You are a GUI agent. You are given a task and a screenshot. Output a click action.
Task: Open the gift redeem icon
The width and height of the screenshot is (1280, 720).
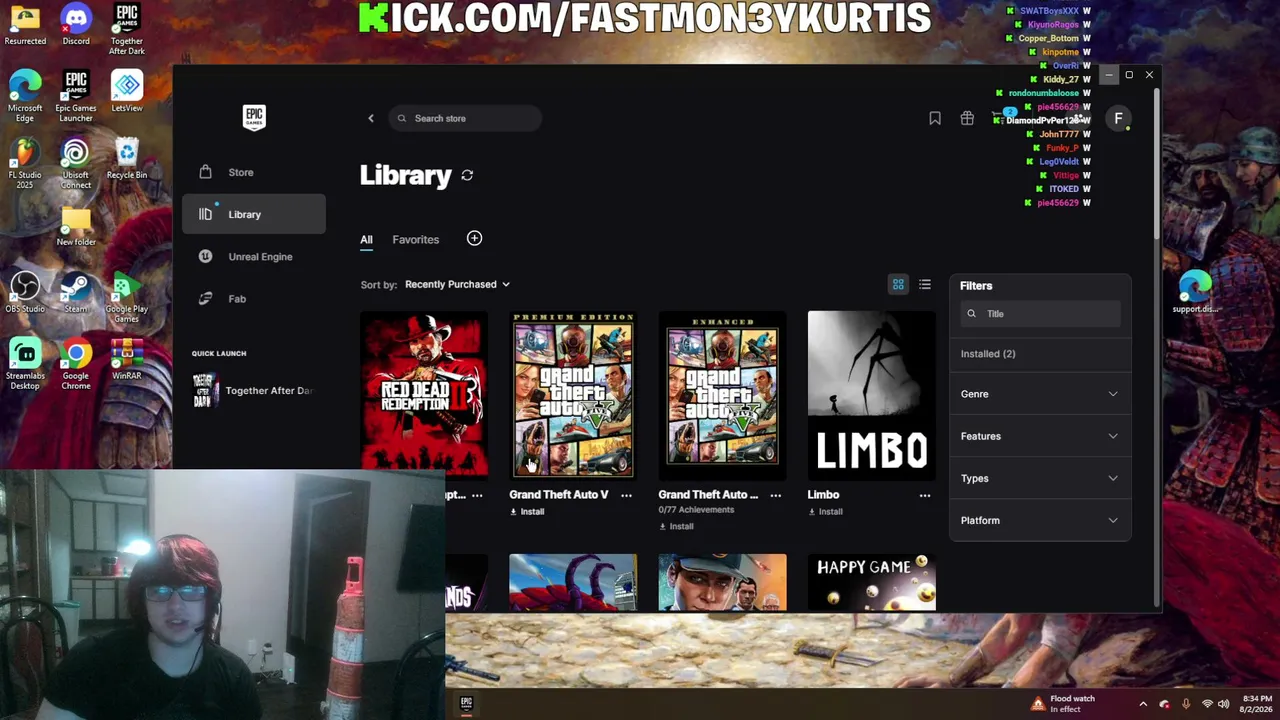click(x=967, y=118)
